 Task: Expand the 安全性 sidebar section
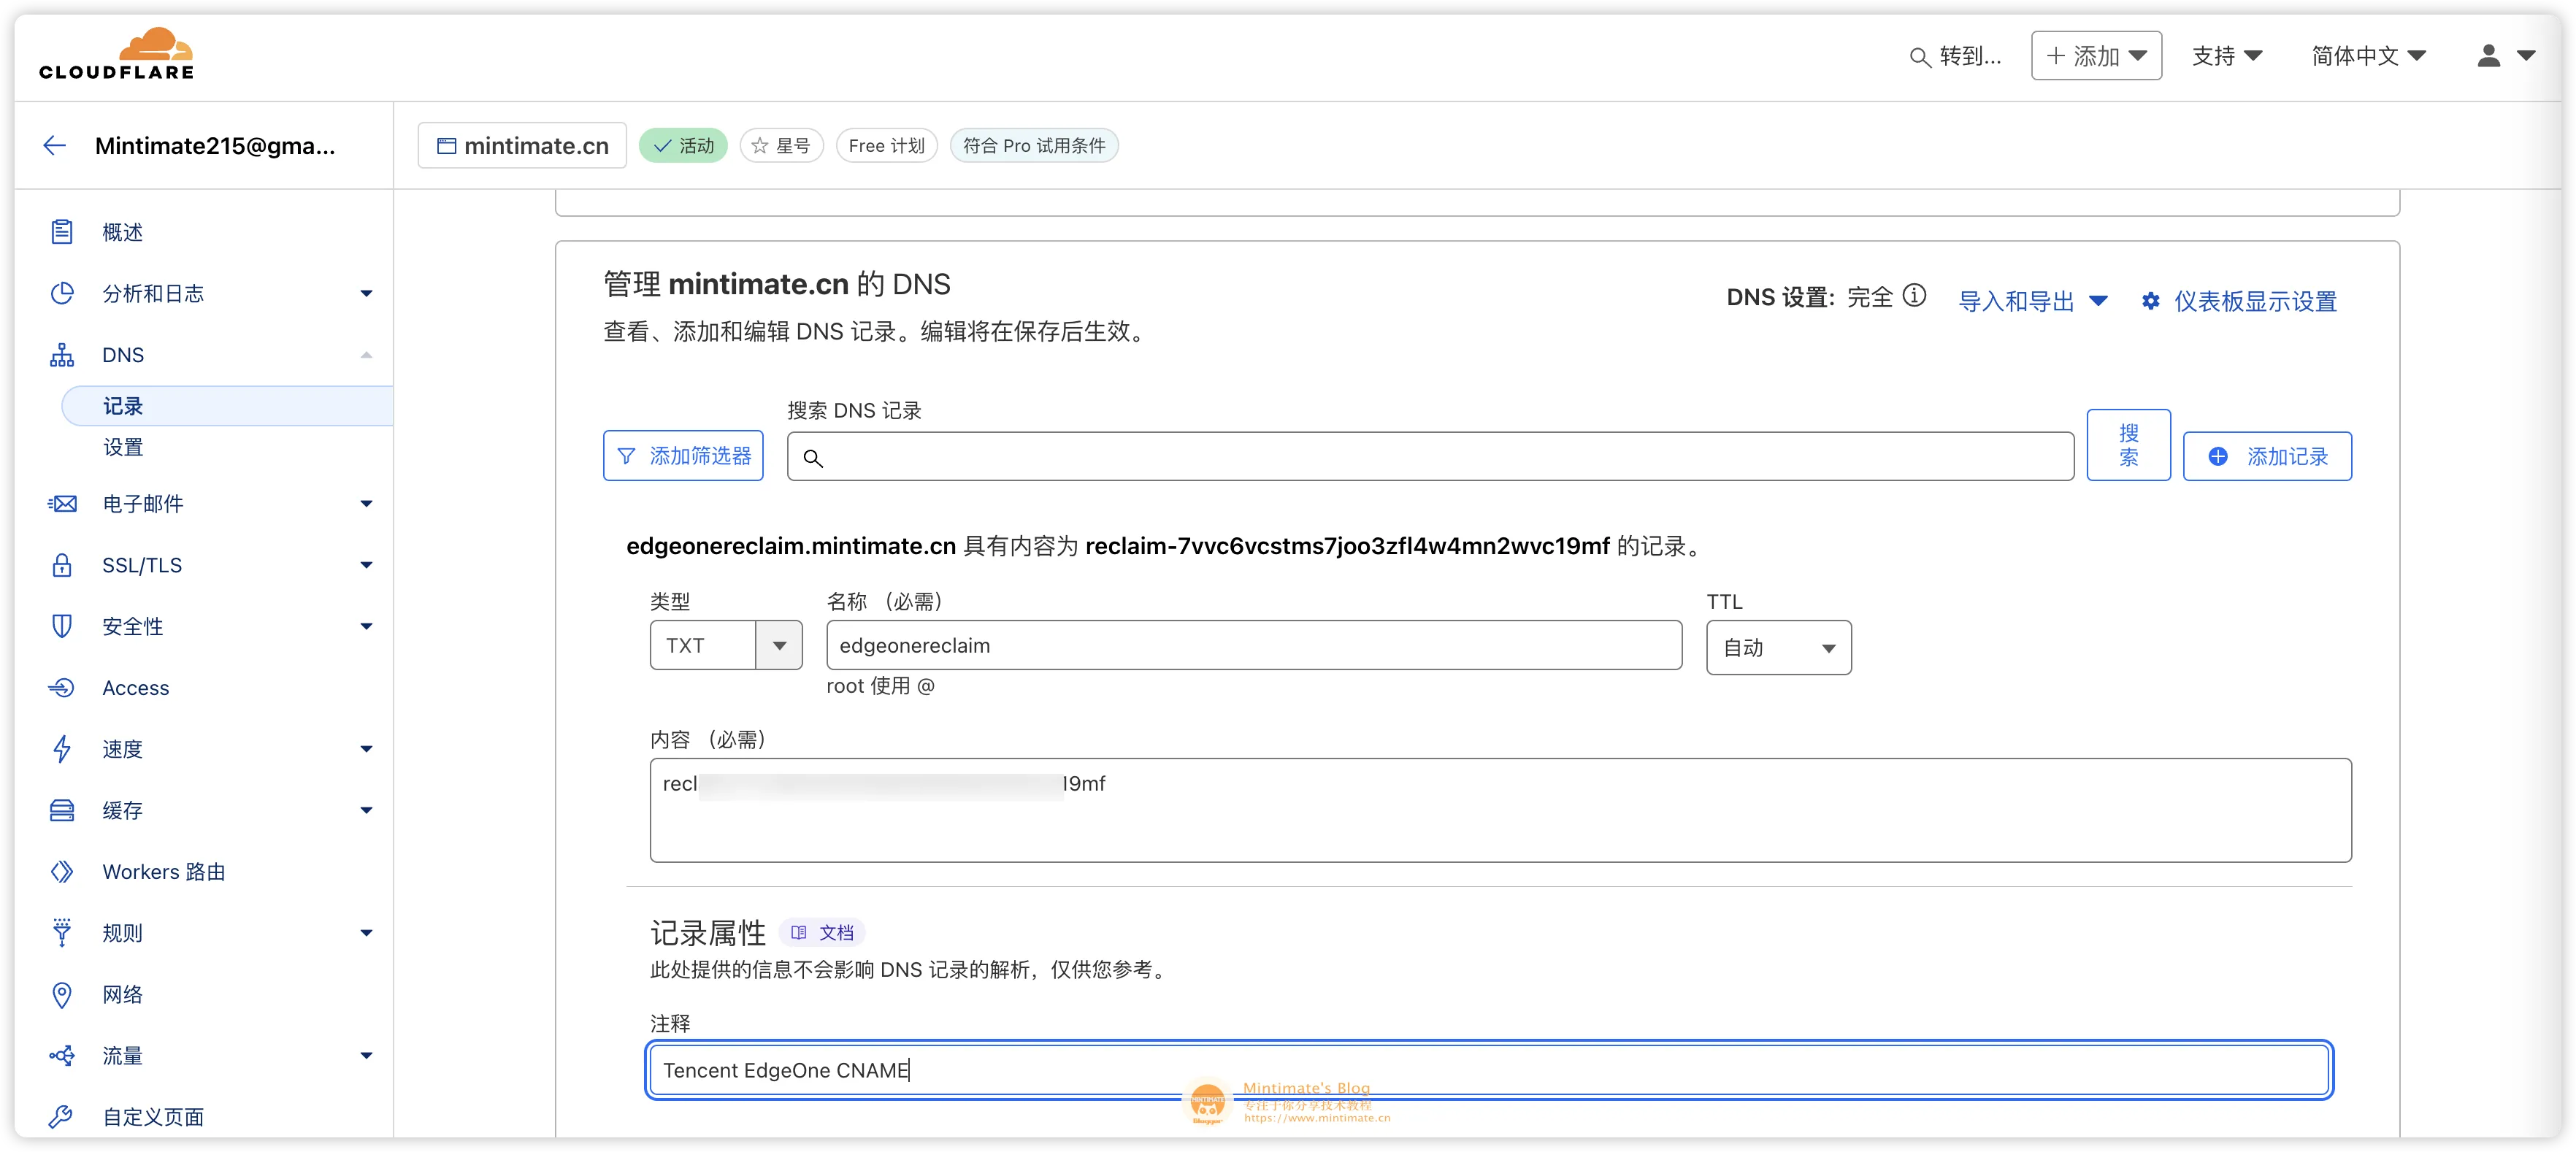tap(366, 626)
